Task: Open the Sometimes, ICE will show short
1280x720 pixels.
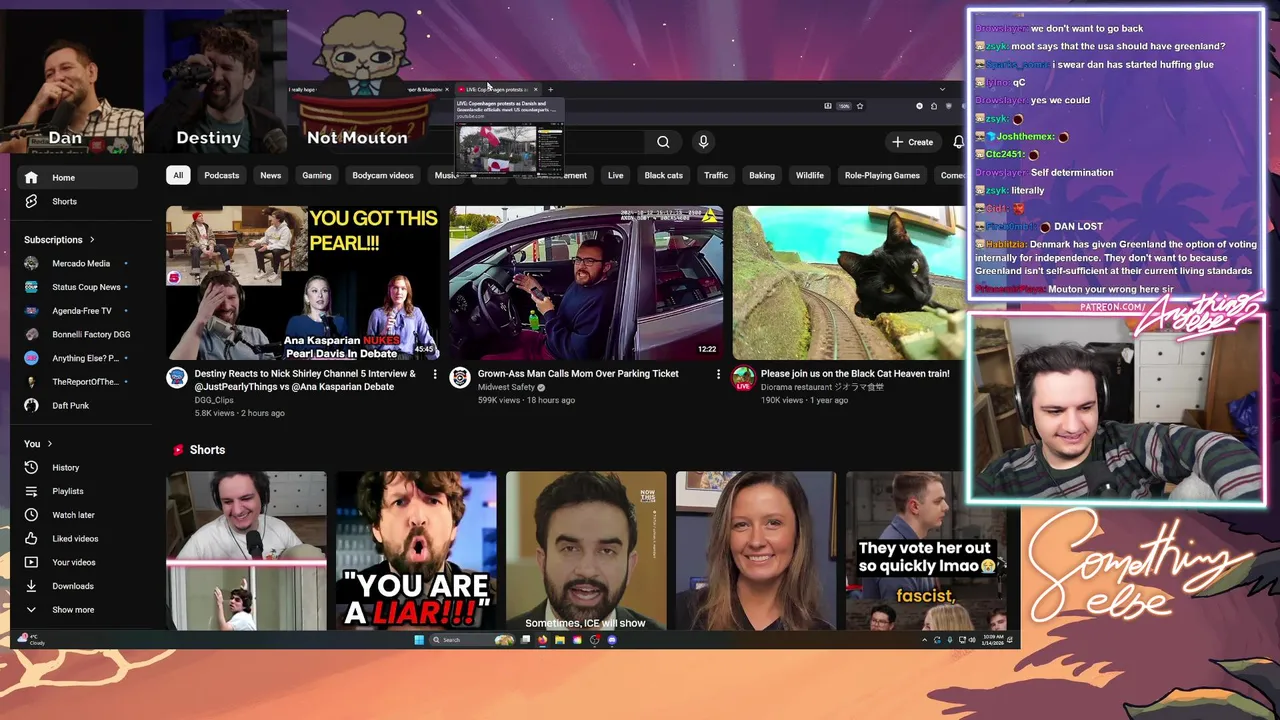Action: click(586, 551)
